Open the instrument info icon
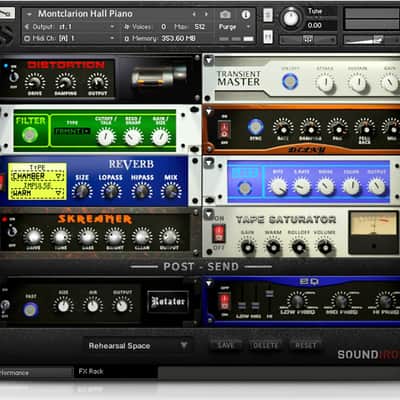This screenshot has height=400, width=400. tap(246, 15)
